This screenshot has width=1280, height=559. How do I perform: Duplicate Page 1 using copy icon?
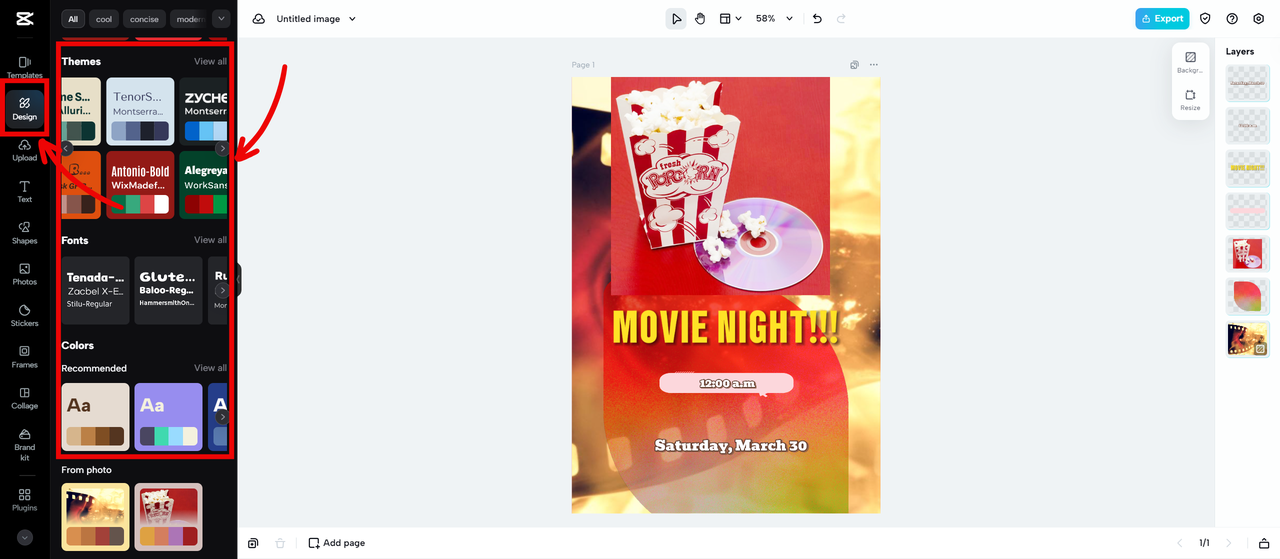(x=854, y=65)
